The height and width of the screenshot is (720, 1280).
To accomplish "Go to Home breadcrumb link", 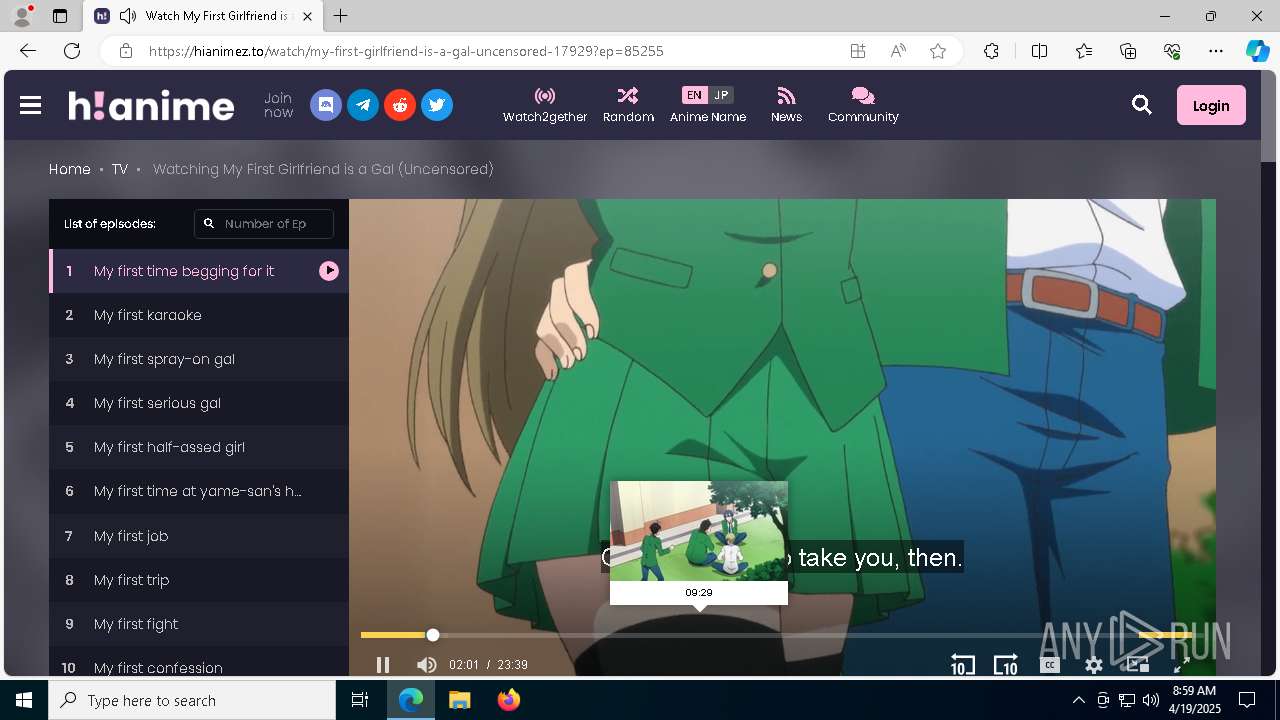I will point(70,169).
